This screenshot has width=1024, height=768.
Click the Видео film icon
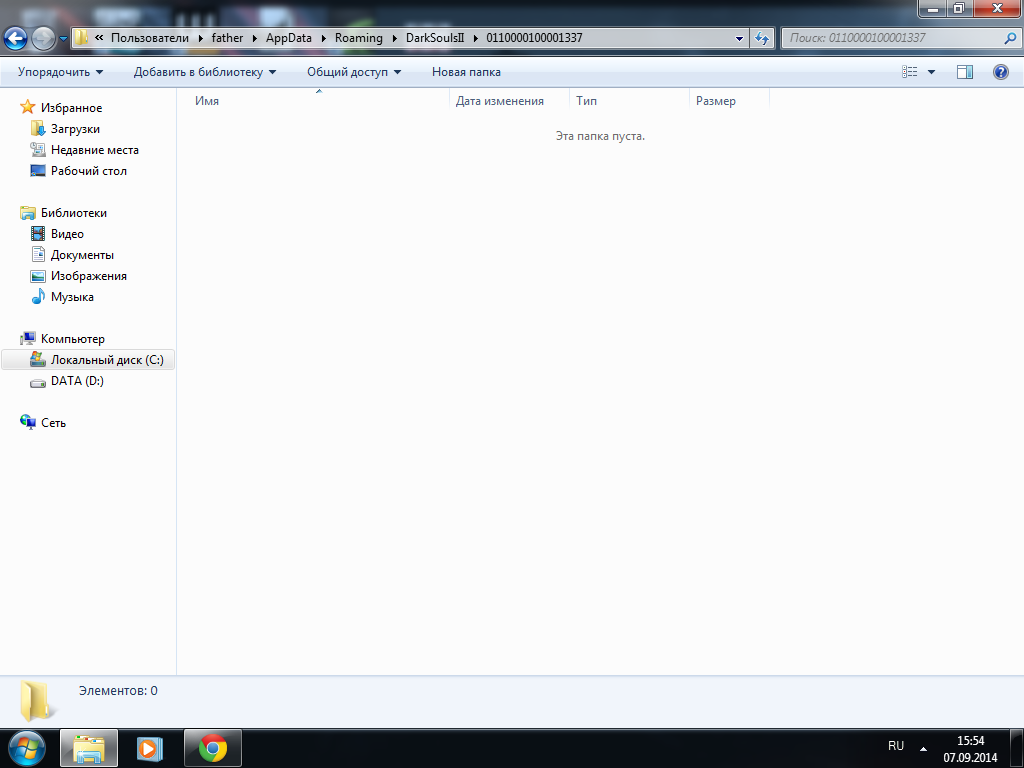[38, 233]
